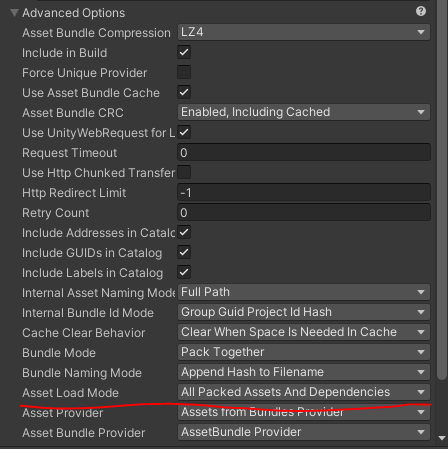448x449 pixels.
Task: Open Bundle Mode dropdown showing Pack Together
Action: [x=304, y=352]
